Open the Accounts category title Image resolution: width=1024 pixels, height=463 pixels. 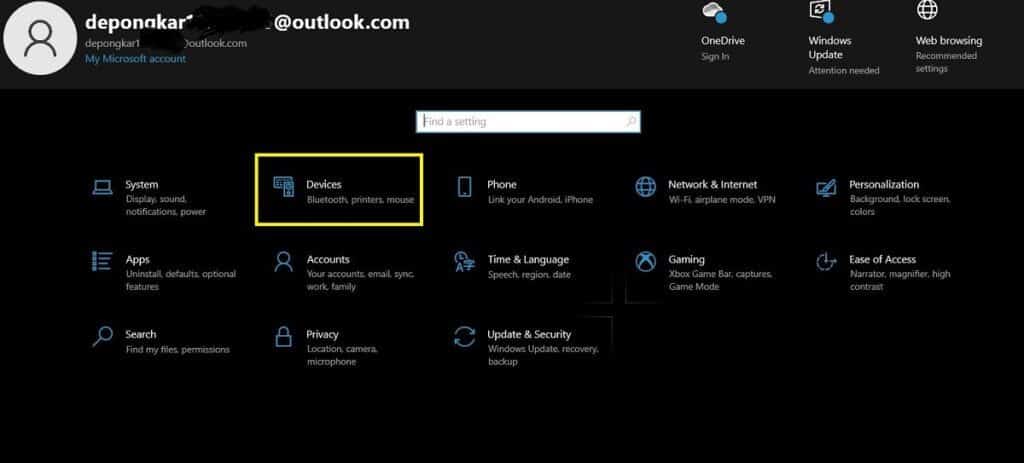tap(328, 259)
